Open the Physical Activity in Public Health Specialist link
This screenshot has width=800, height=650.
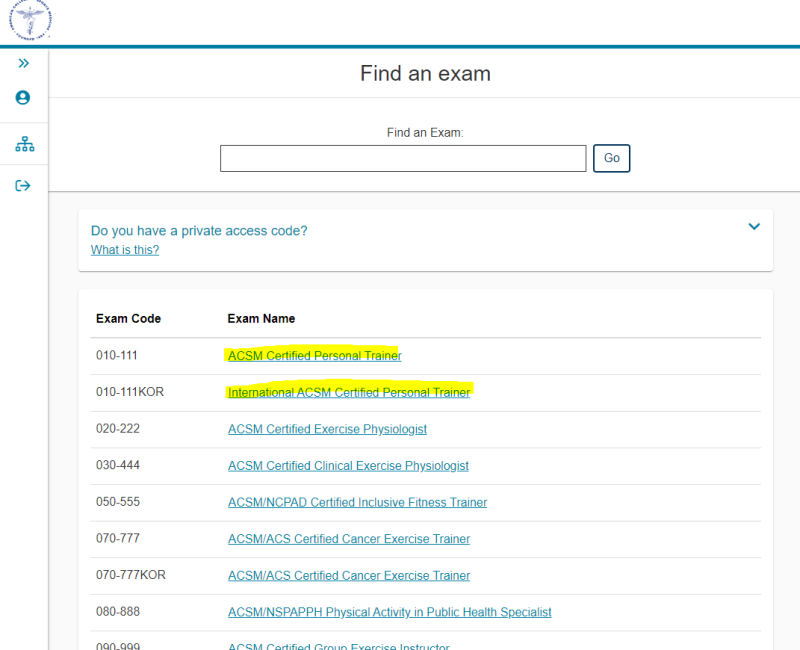point(390,612)
